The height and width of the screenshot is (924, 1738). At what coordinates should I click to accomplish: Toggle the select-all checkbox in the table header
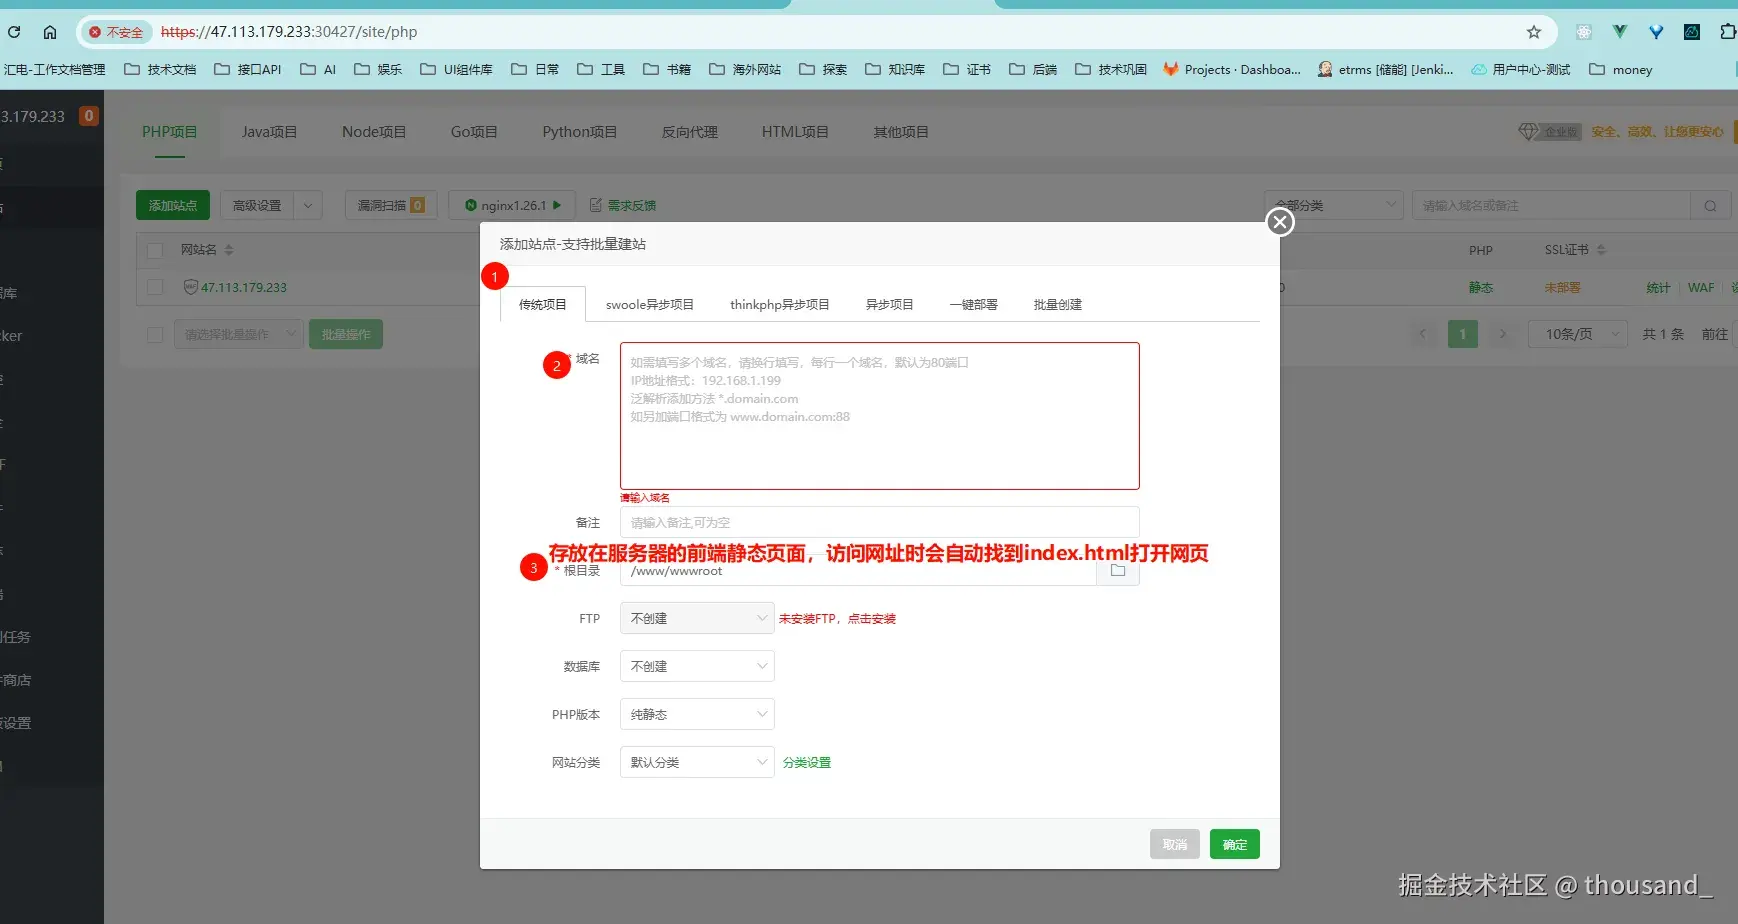click(x=155, y=250)
